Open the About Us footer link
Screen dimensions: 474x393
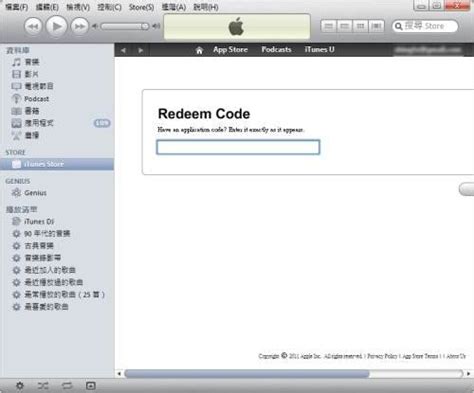[x=456, y=356]
